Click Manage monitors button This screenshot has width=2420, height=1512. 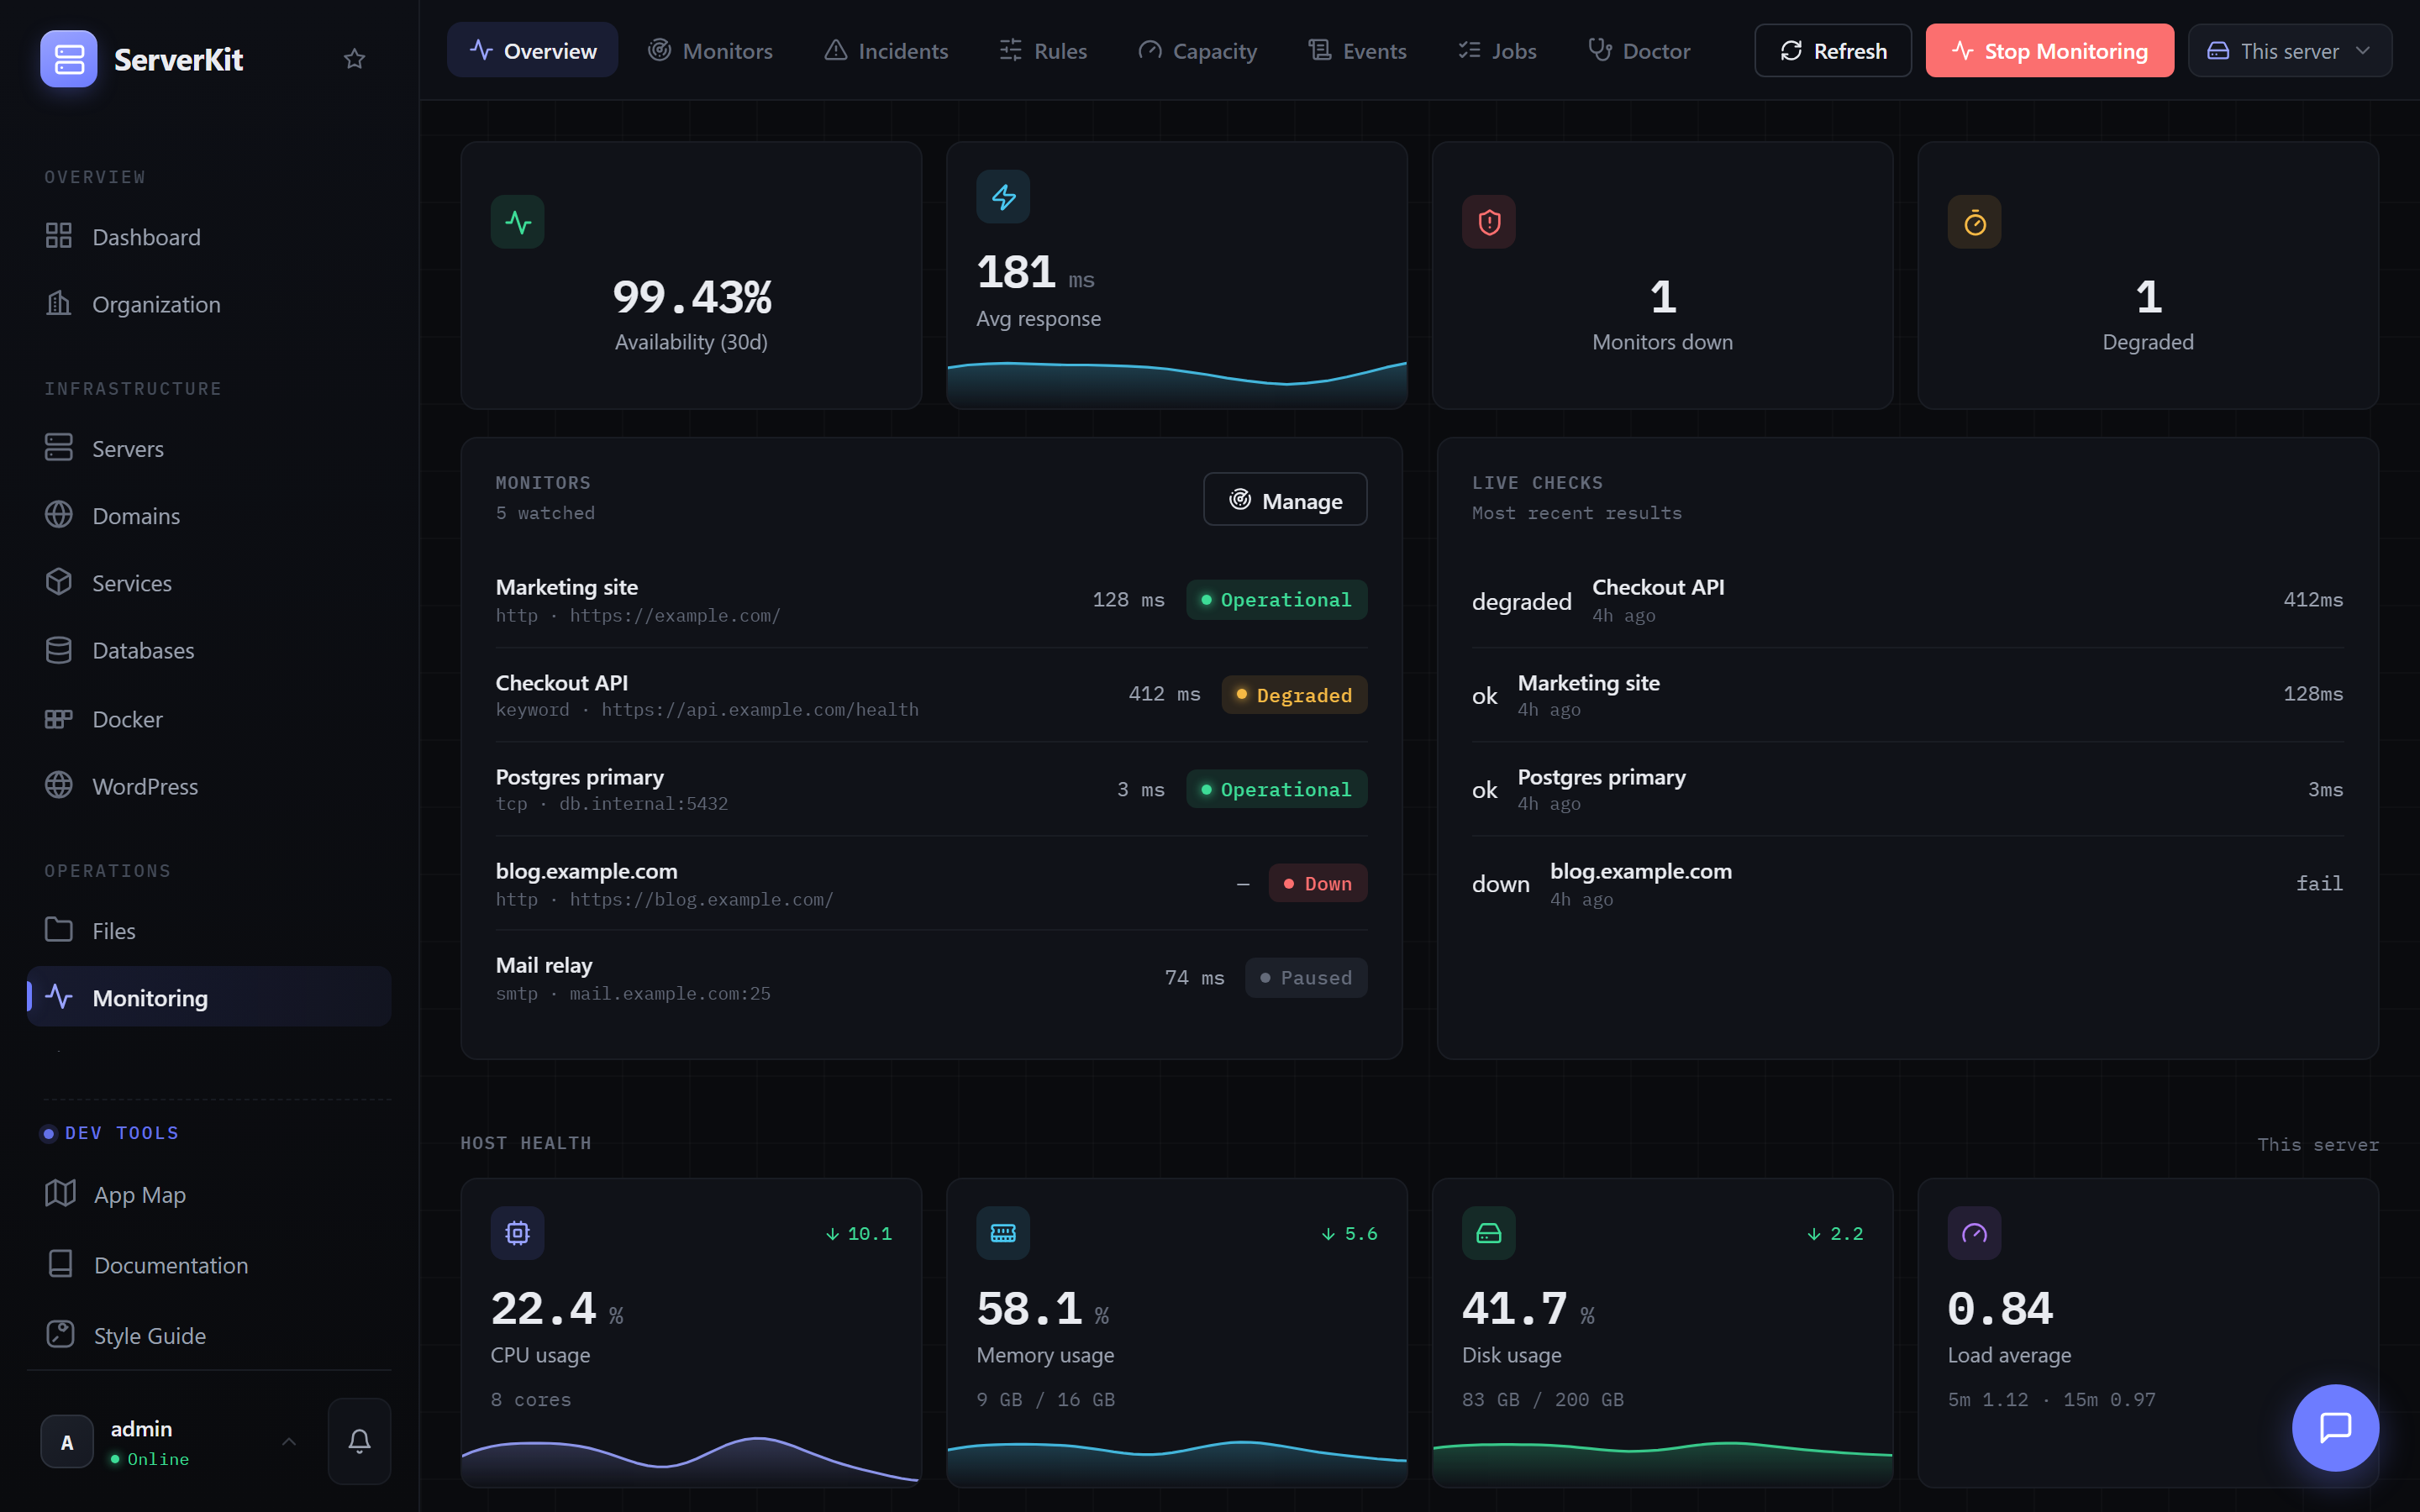click(x=1285, y=499)
